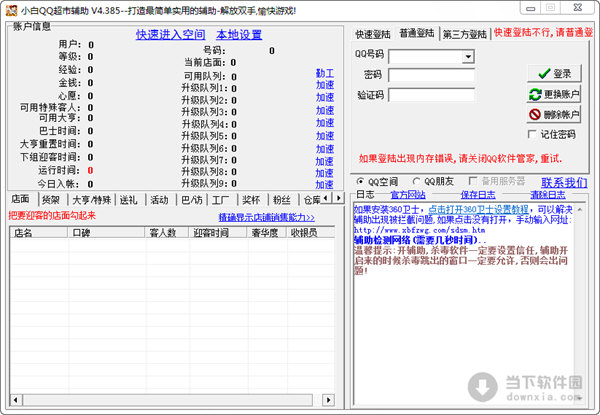The width and height of the screenshot is (600, 415).
Task: Click 收银员 column header
Action: 311,232
